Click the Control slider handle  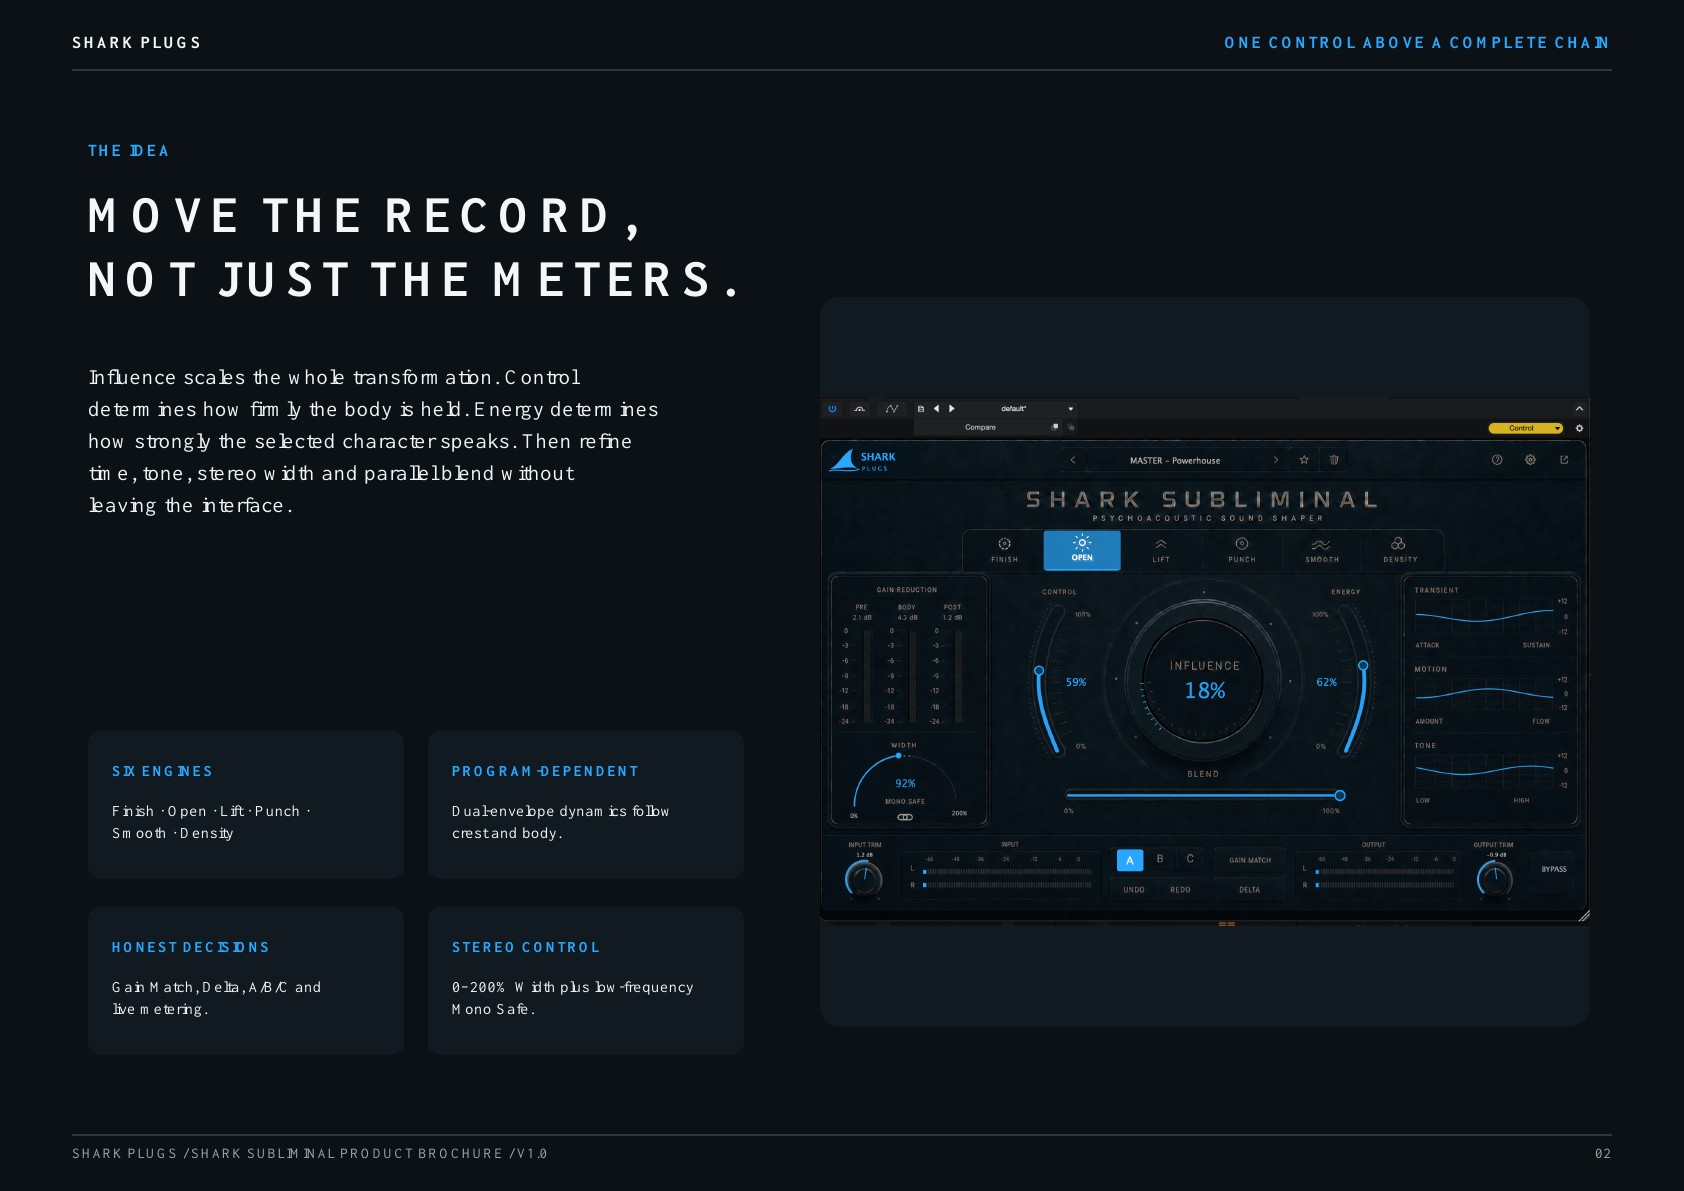tap(1039, 671)
